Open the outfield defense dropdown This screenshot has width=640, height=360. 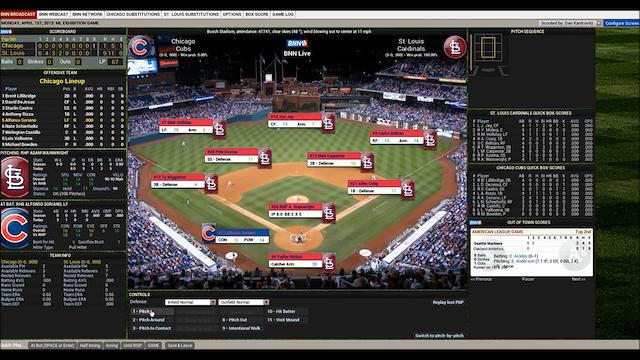(243, 302)
